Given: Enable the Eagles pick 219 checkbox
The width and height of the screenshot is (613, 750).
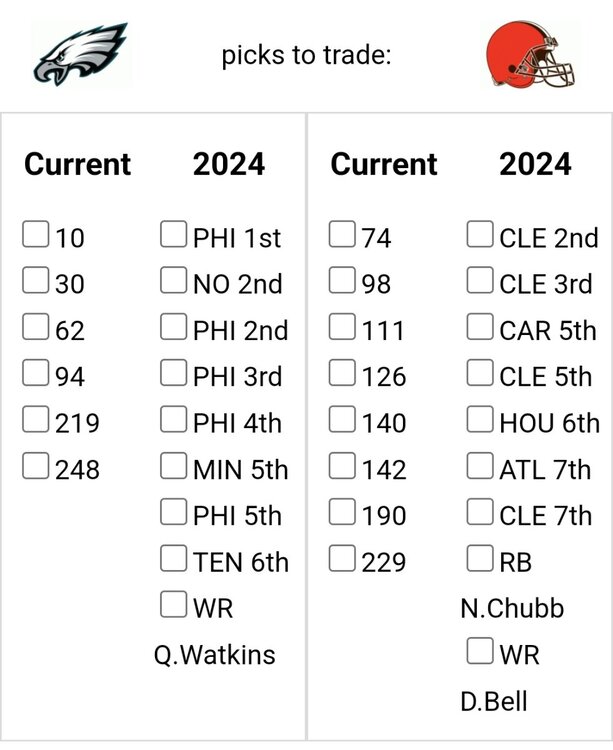Looking at the screenshot, I should (x=36, y=421).
